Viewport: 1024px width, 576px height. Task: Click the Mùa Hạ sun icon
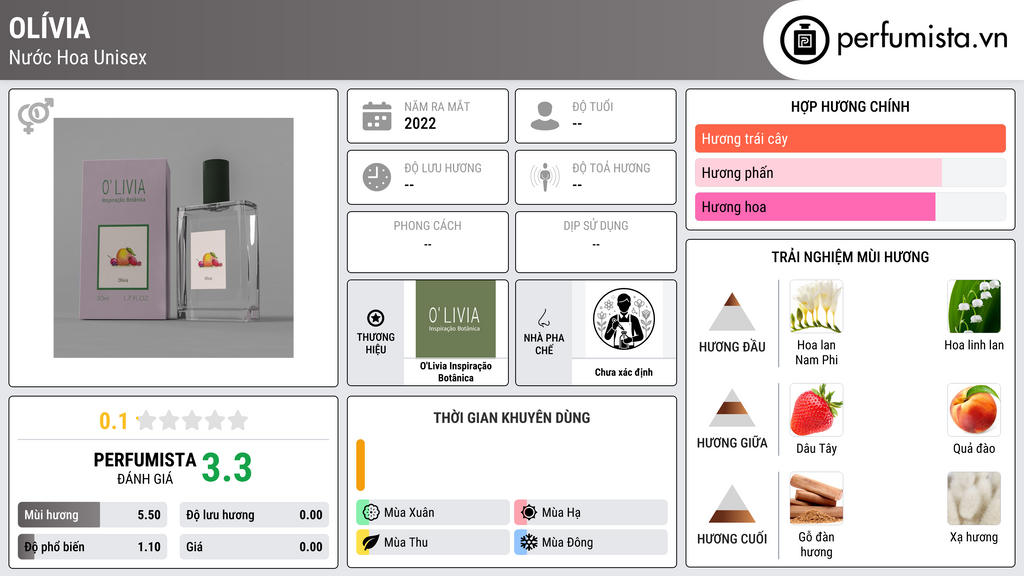coord(529,513)
